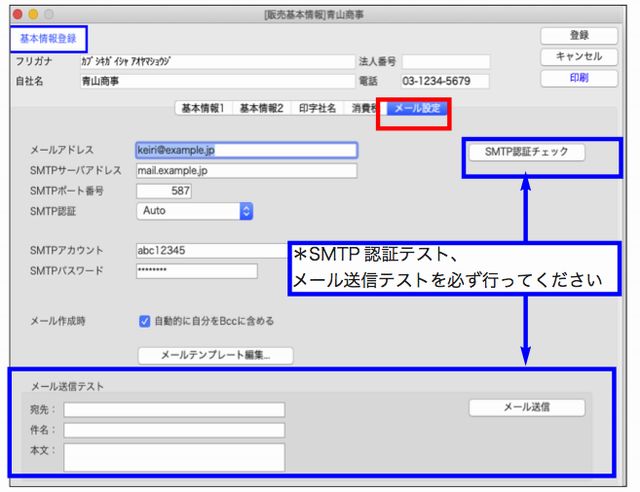The image size is (640, 492).
Task: Click the 宛先 field in mail test
Action: click(x=174, y=409)
